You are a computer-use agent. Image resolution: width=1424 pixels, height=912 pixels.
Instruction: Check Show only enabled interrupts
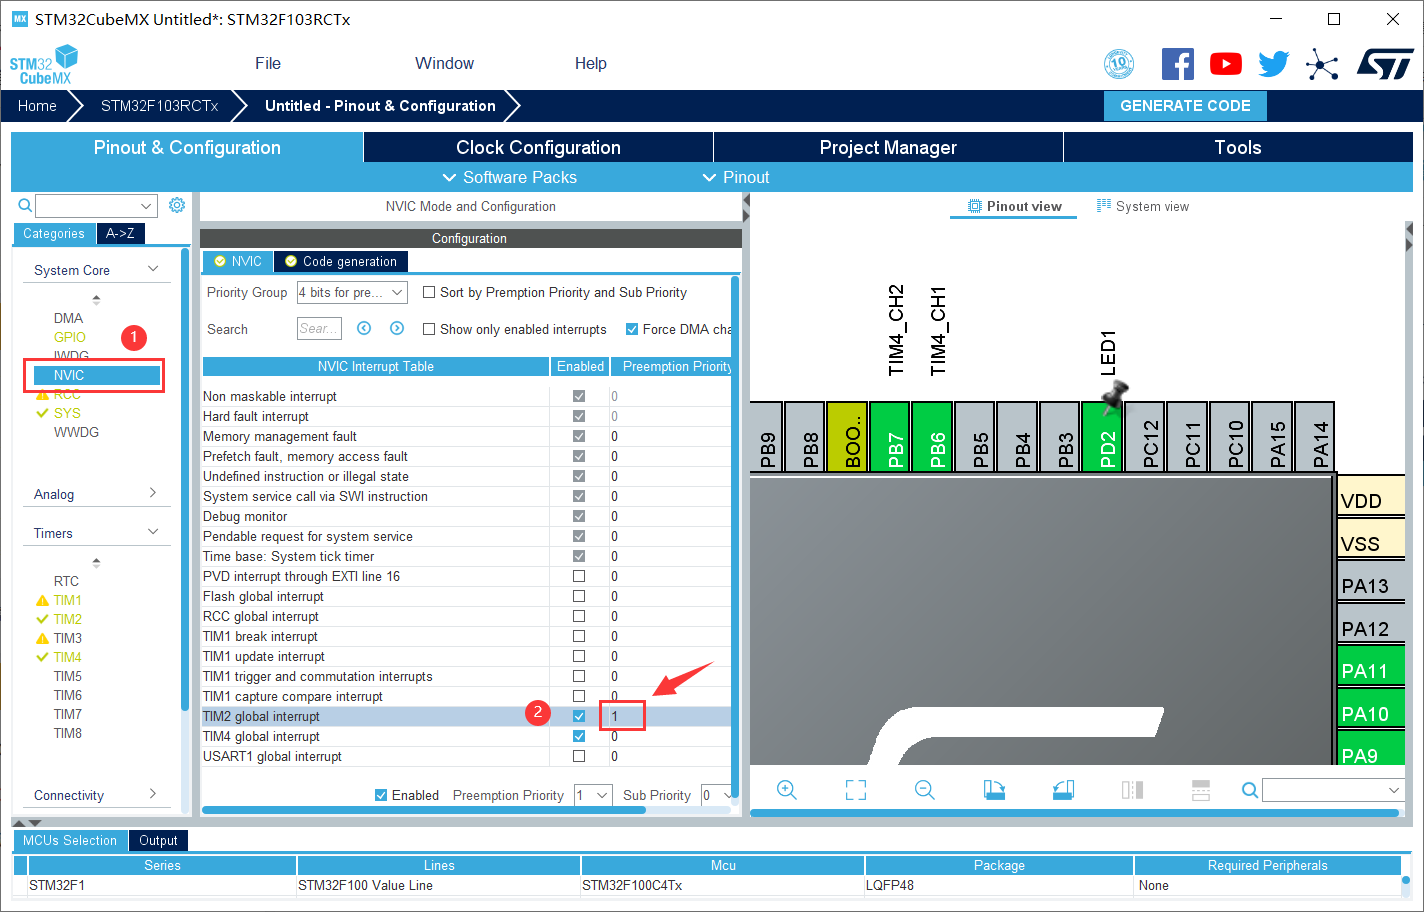pyautogui.click(x=429, y=329)
